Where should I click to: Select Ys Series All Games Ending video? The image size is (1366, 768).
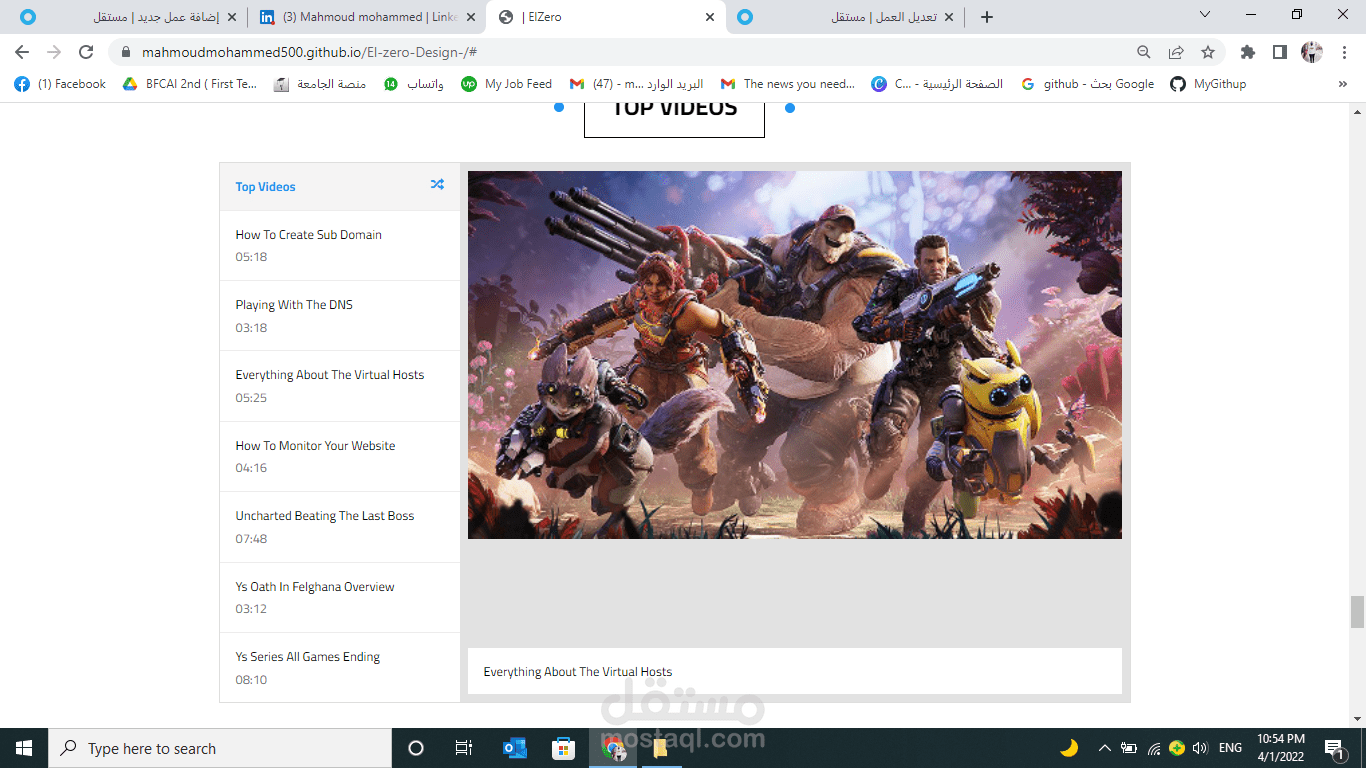tap(340, 667)
